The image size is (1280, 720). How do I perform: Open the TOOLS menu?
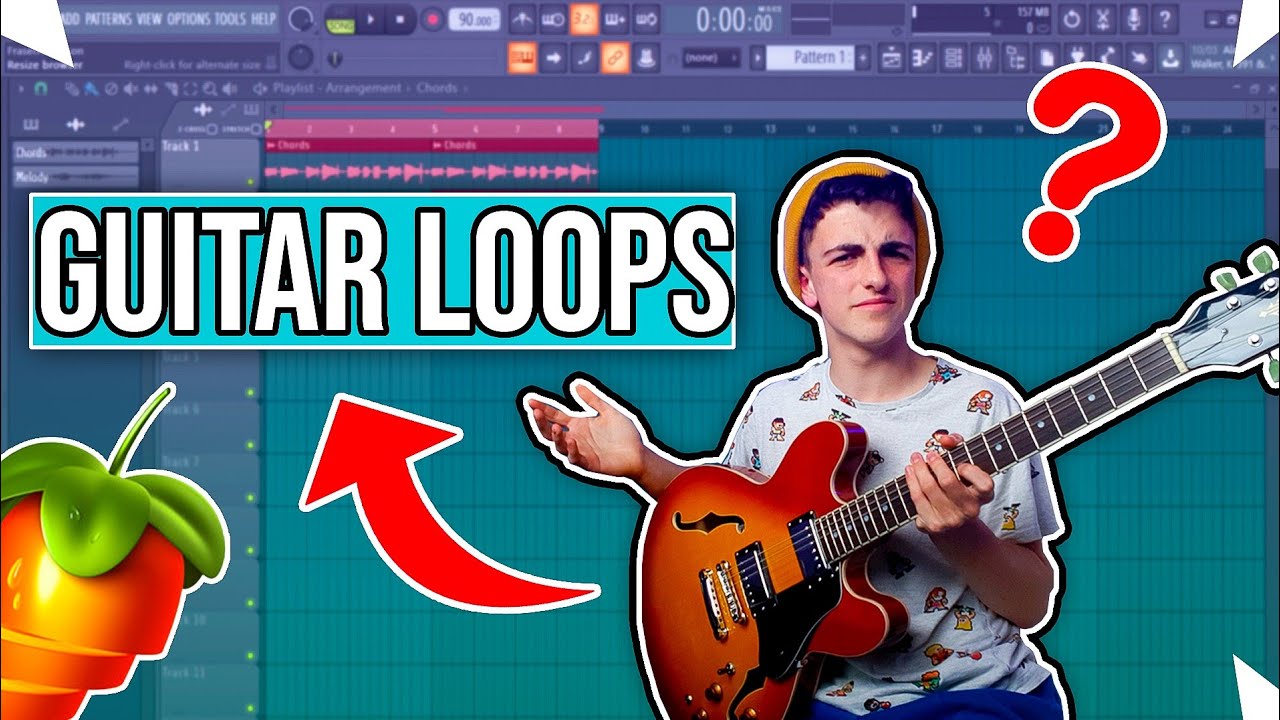(229, 18)
